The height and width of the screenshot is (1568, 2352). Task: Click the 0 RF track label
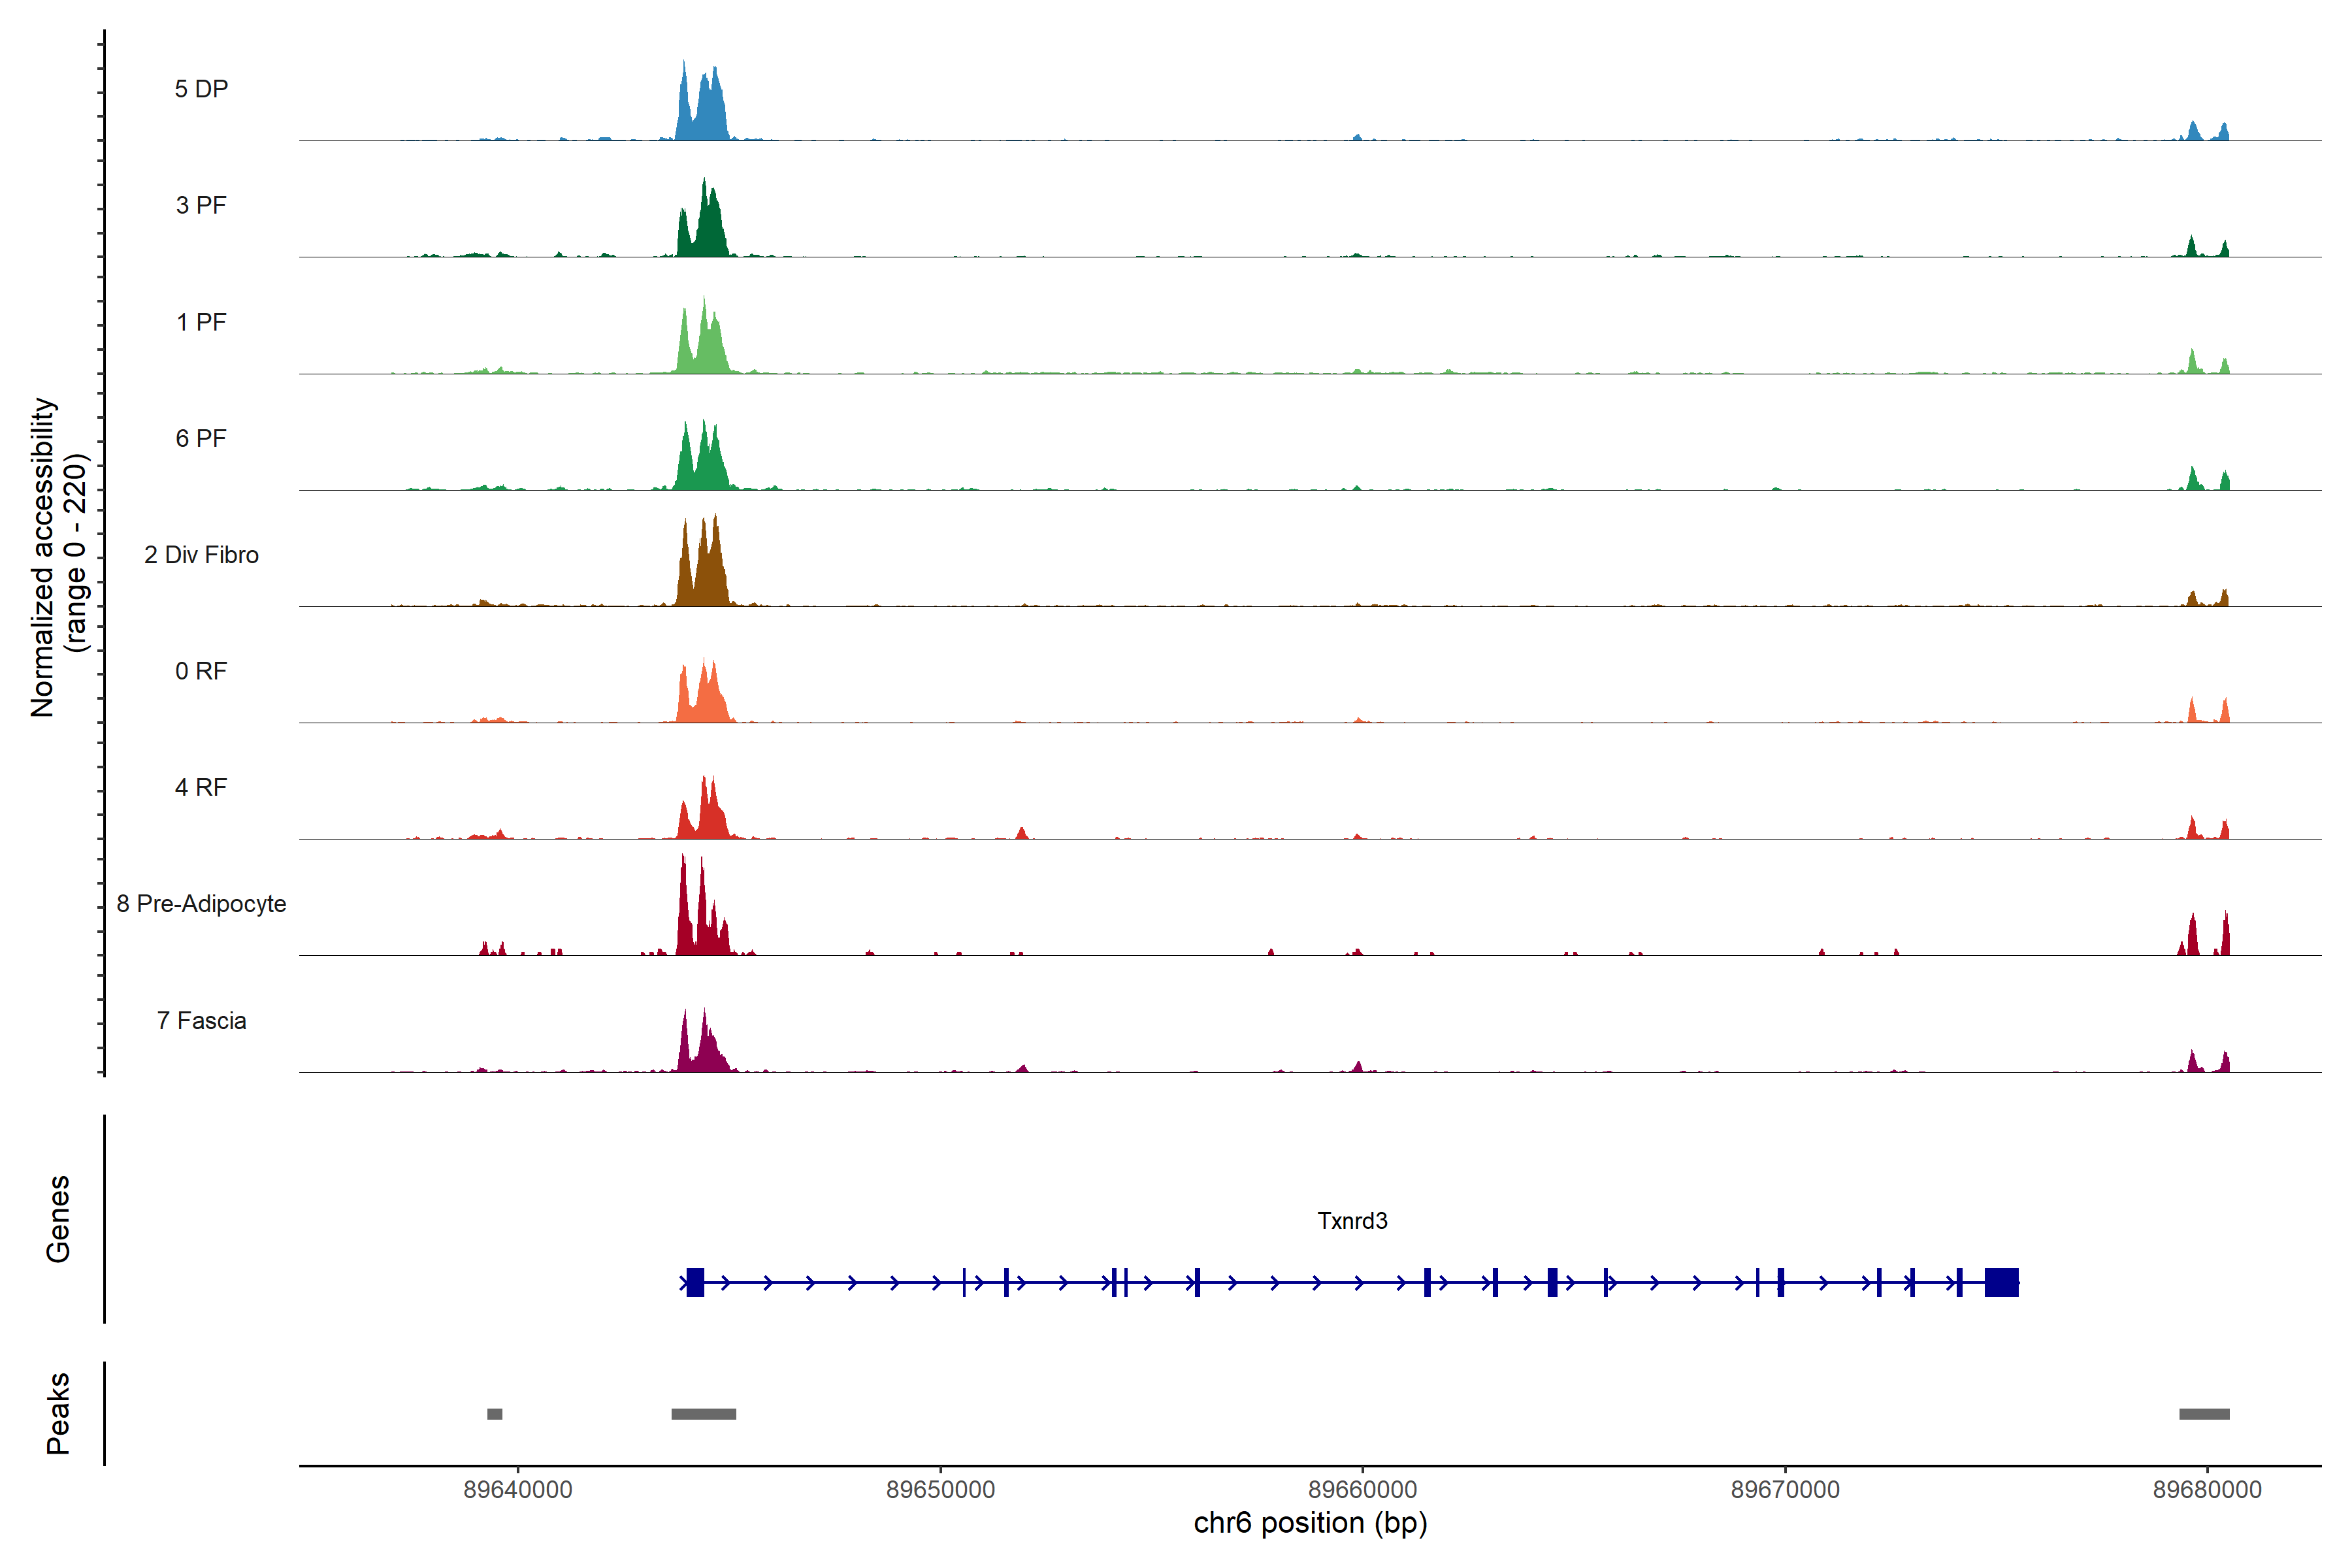coord(201,671)
